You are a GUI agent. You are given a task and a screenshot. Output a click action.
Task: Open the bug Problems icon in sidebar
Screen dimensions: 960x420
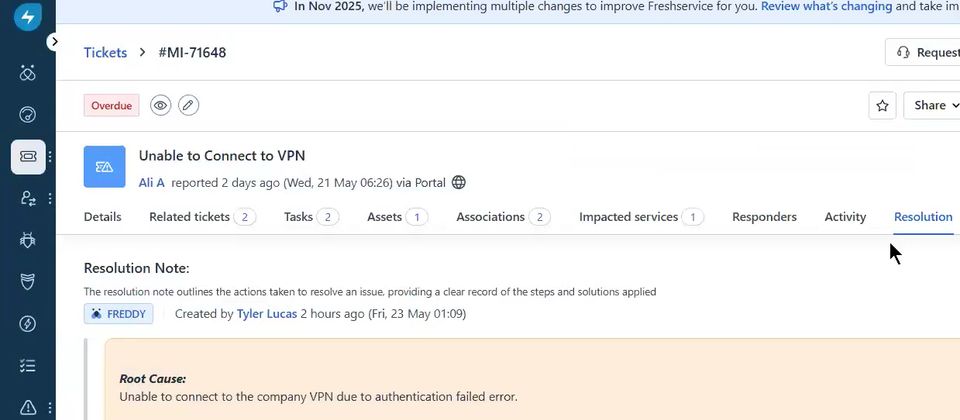coord(28,240)
